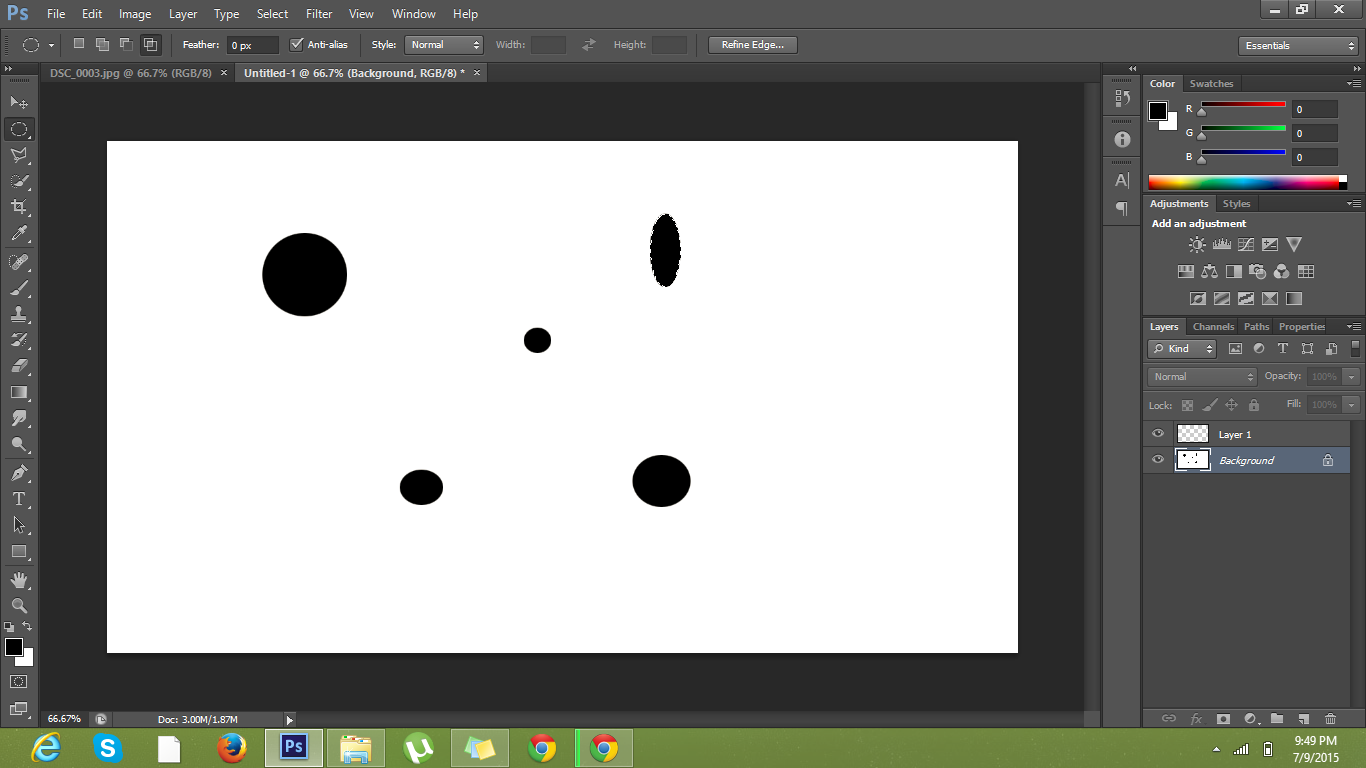Choose New selection mode button
This screenshot has width=1366, height=768.
79,44
